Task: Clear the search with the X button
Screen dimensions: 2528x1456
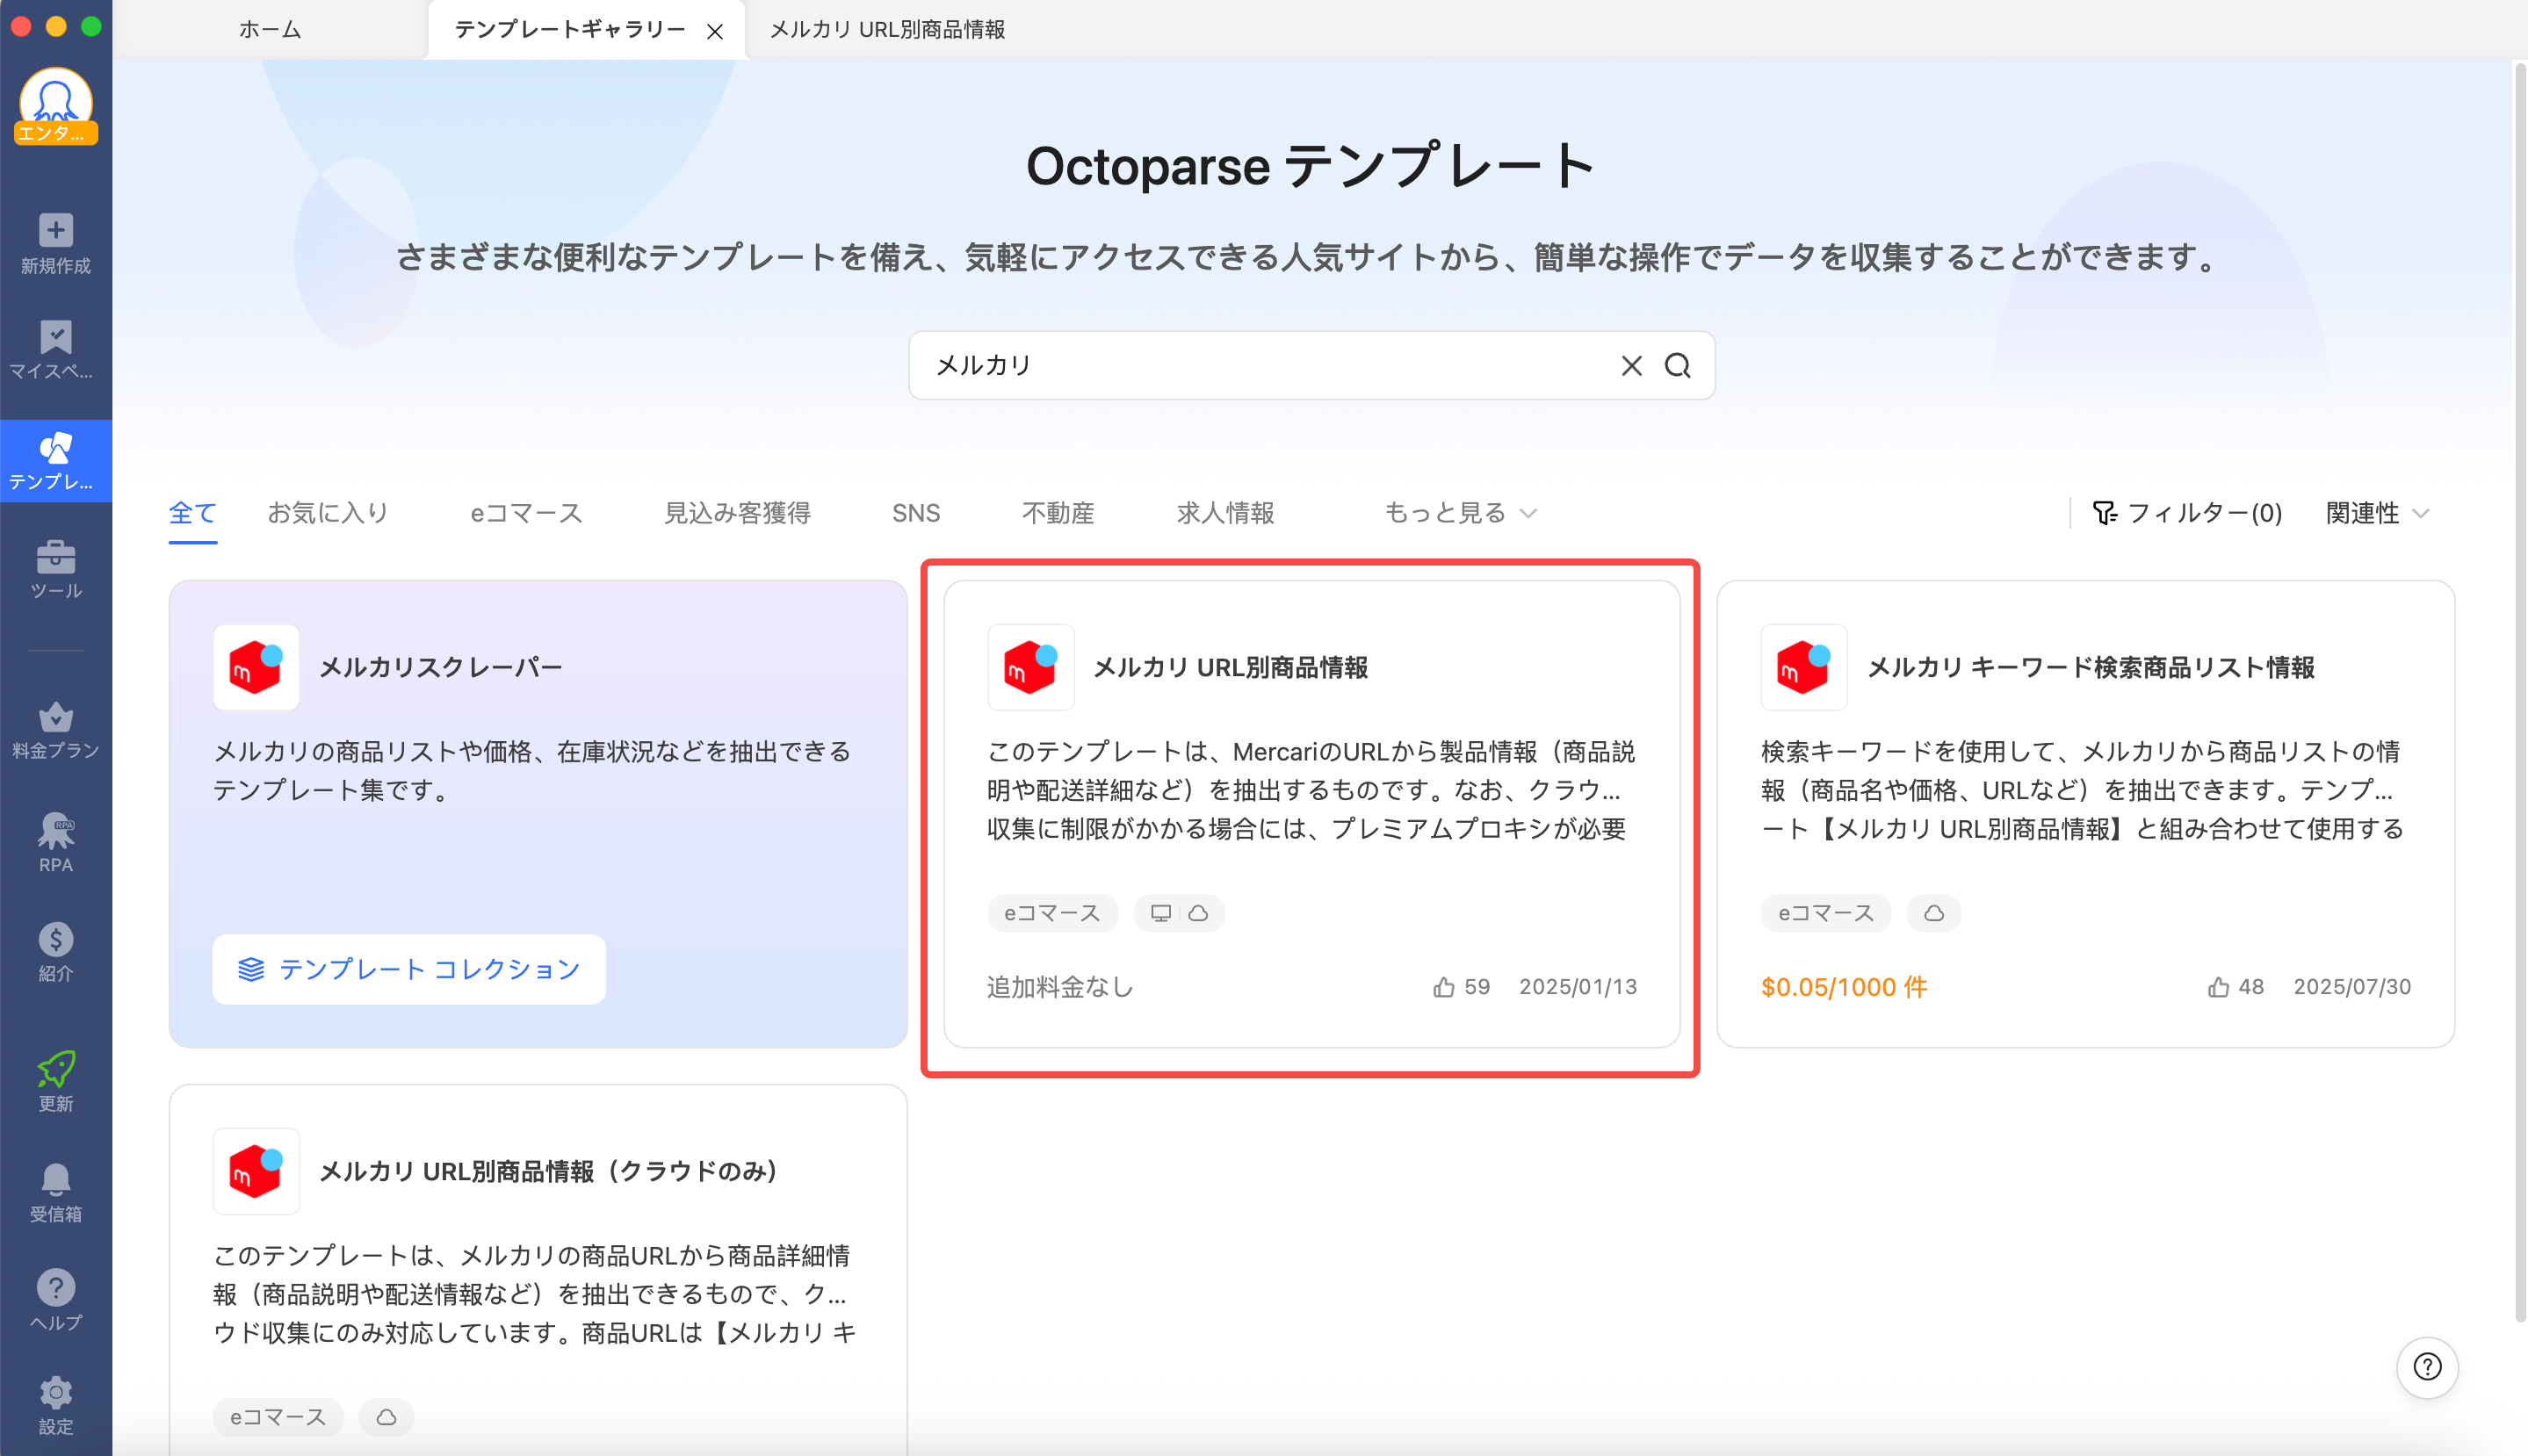Action: click(1631, 365)
